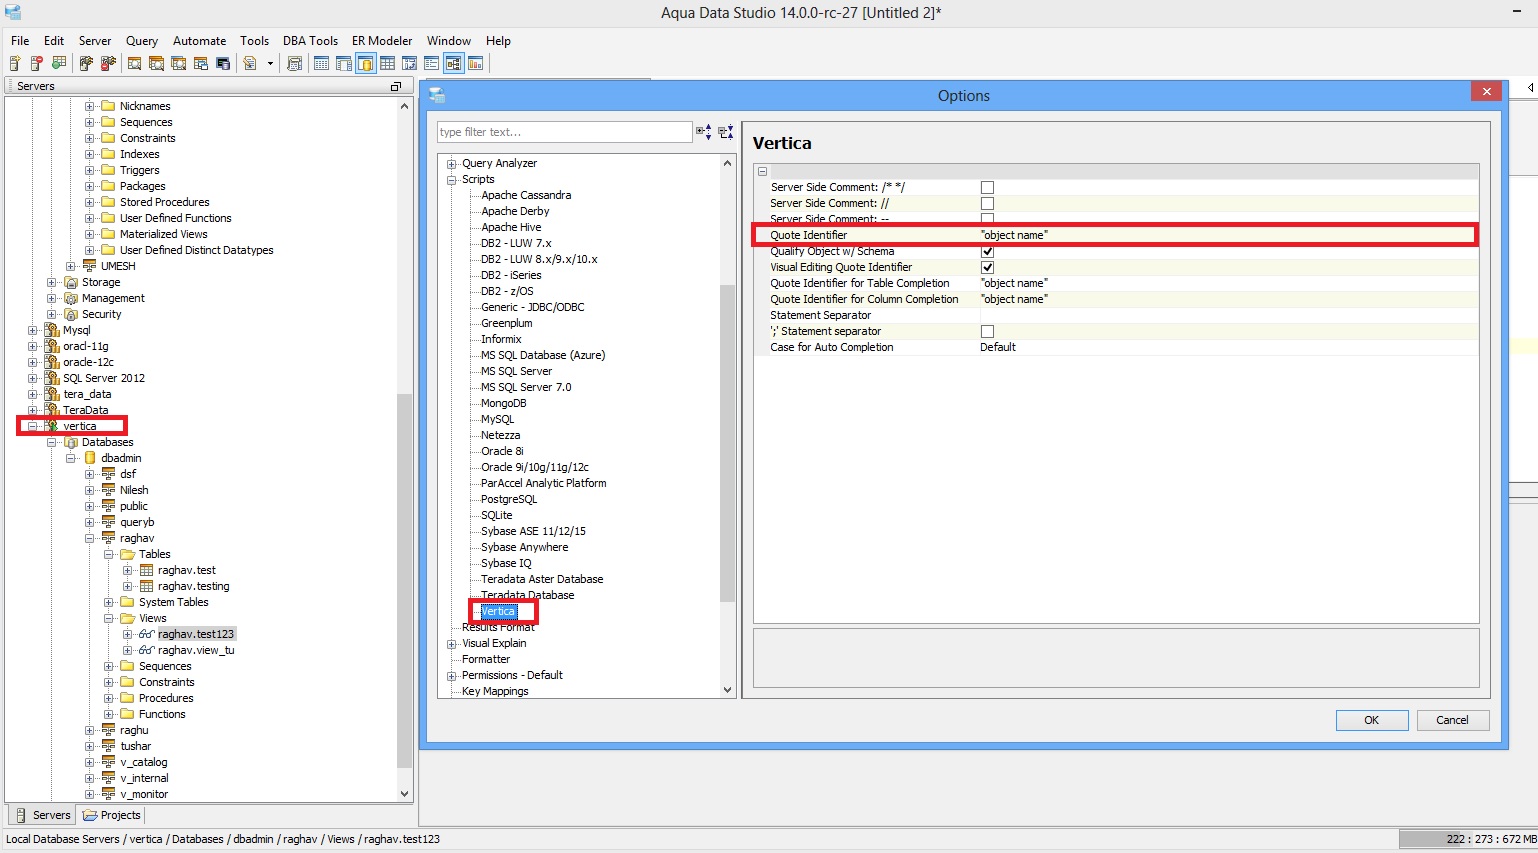
Task: Click the server connect plug icon
Action: [86, 63]
